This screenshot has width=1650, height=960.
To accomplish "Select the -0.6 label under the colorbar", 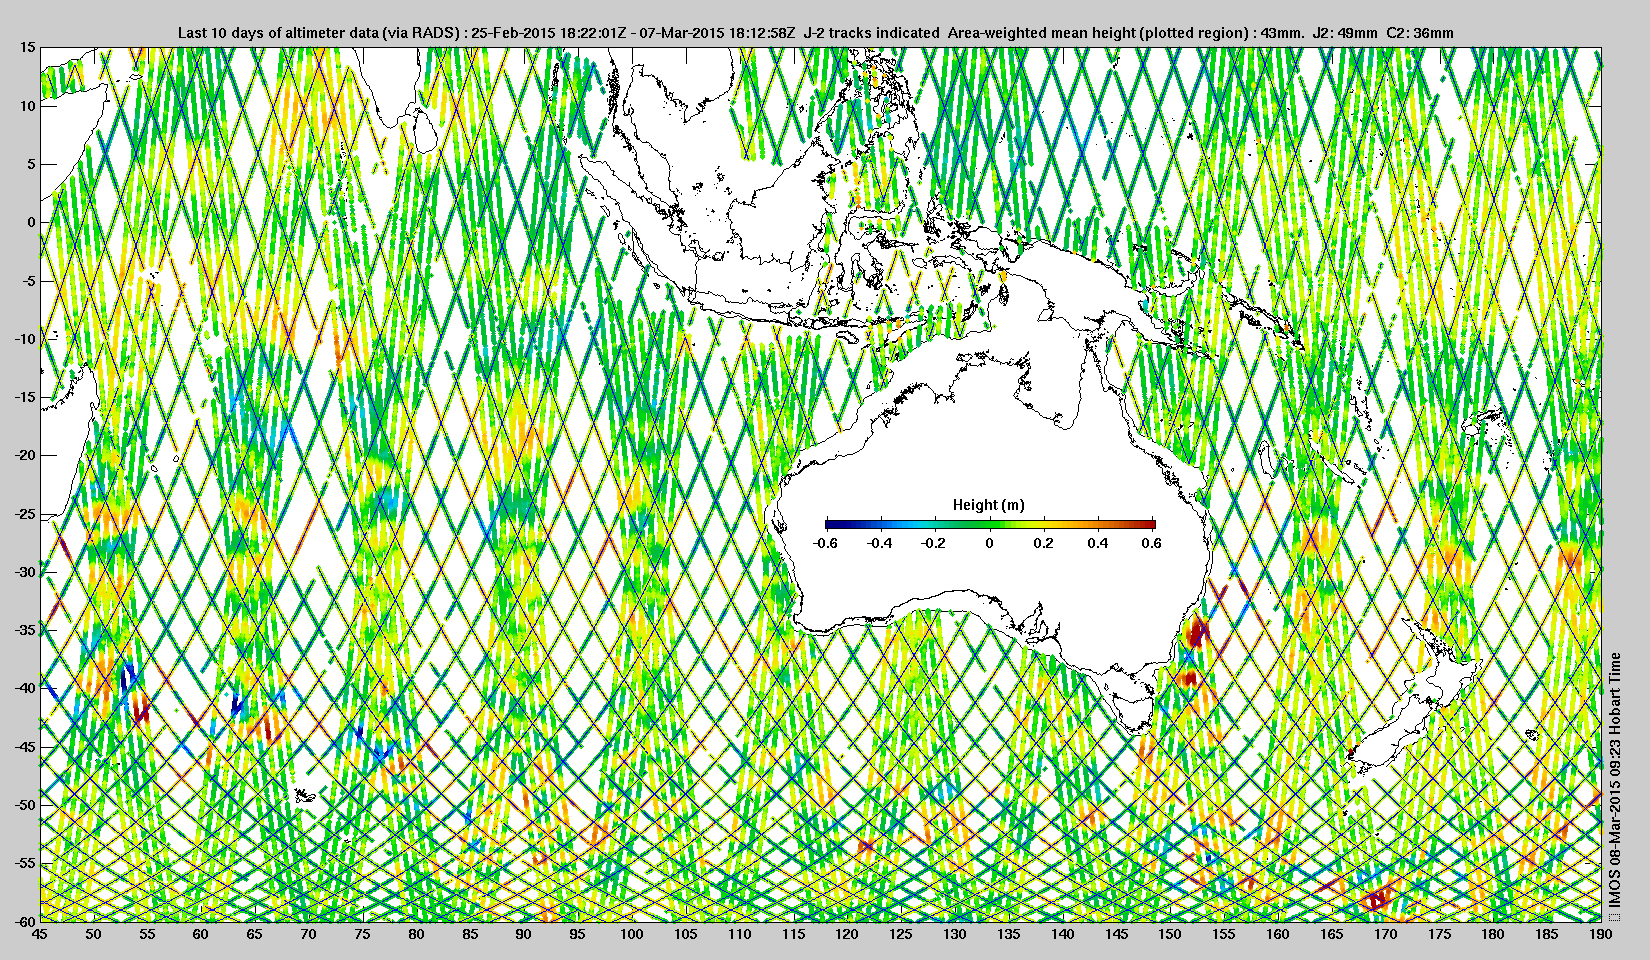I will click(x=825, y=543).
